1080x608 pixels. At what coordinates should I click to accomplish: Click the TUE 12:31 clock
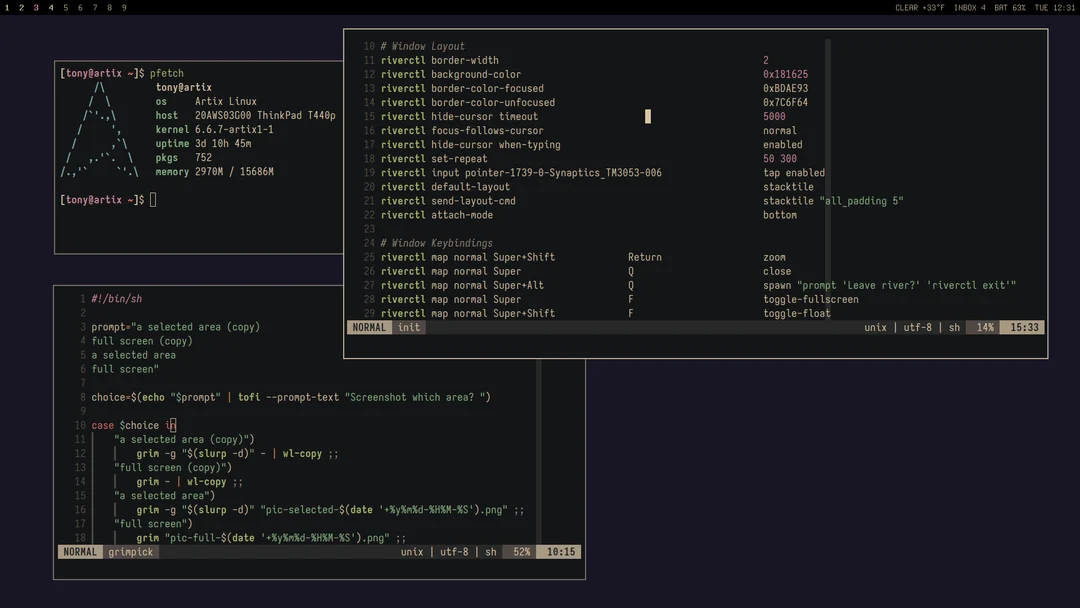click(x=1055, y=8)
